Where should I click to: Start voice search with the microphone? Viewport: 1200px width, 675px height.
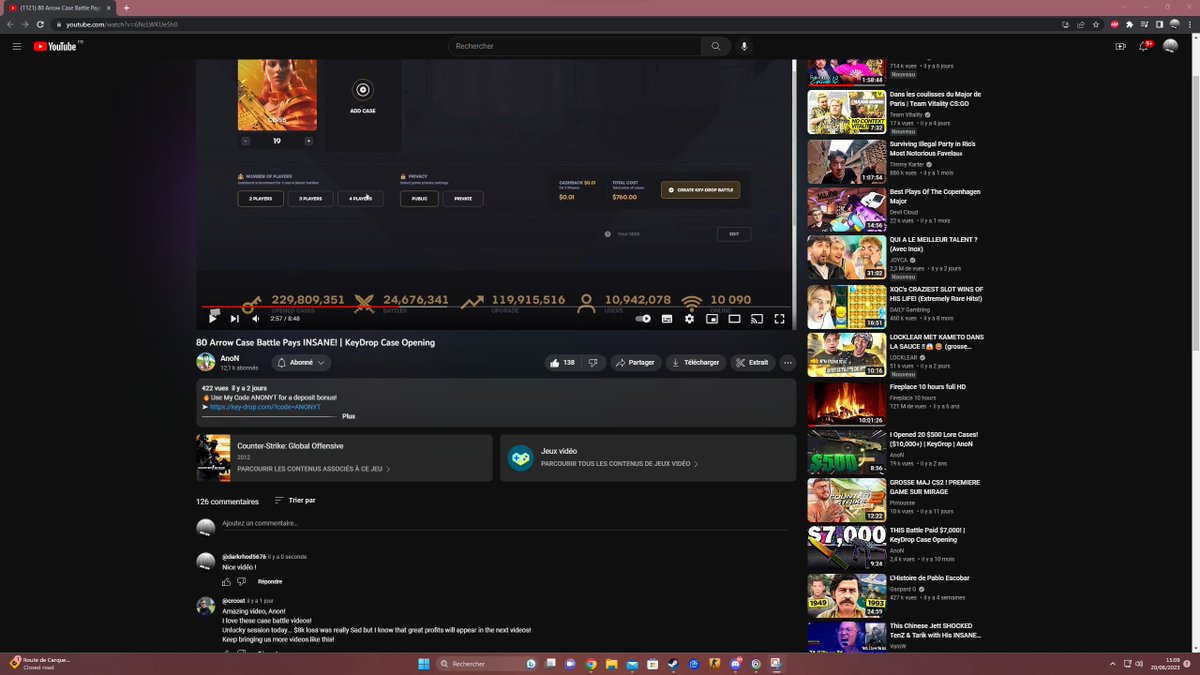click(744, 46)
